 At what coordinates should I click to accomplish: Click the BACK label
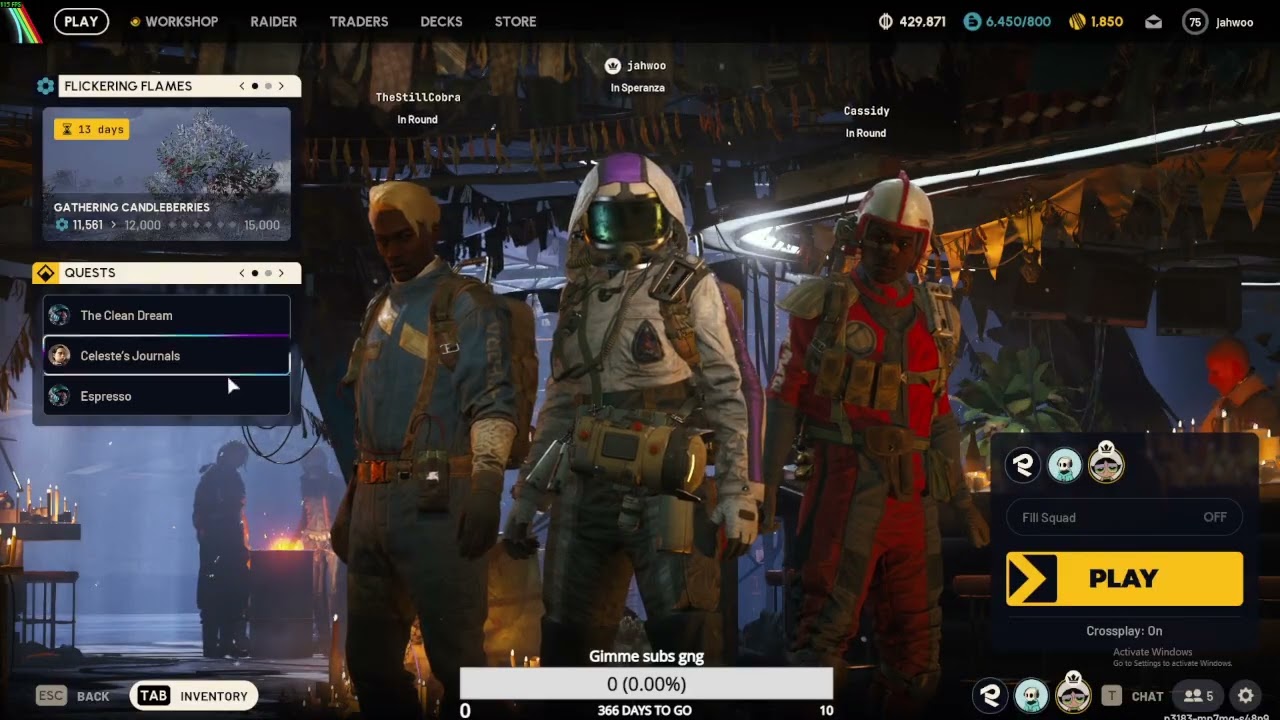pos(93,696)
